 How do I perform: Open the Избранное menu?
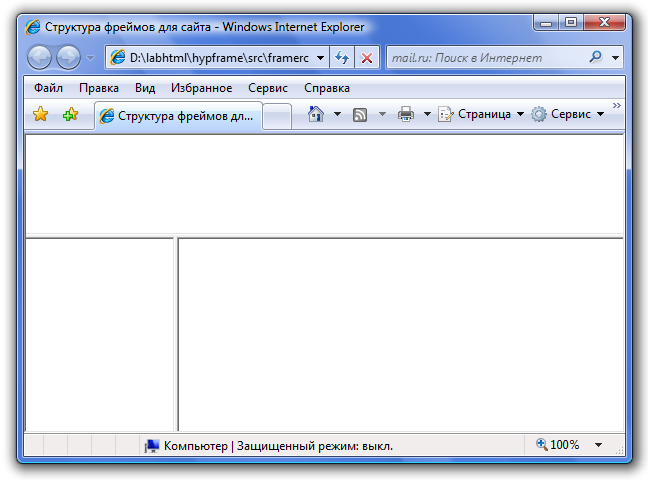201,88
